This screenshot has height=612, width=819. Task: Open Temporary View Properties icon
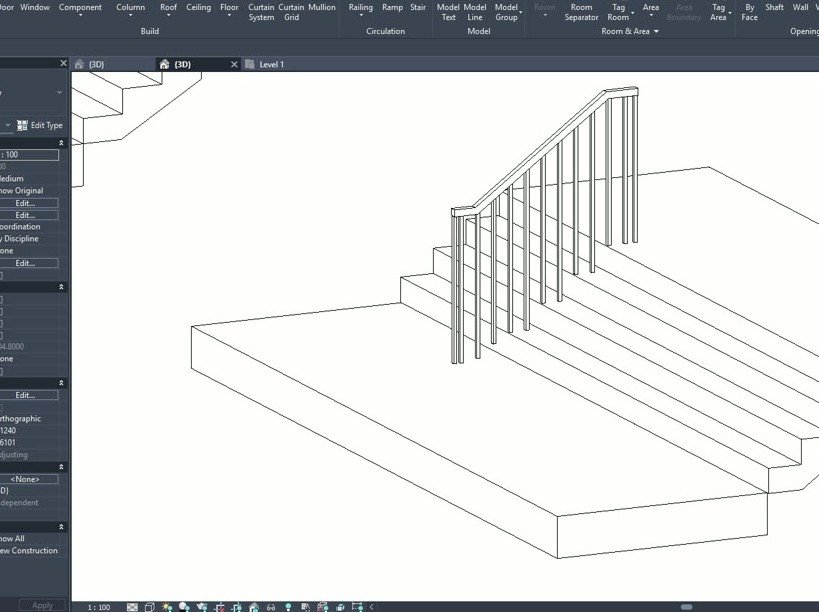306,607
